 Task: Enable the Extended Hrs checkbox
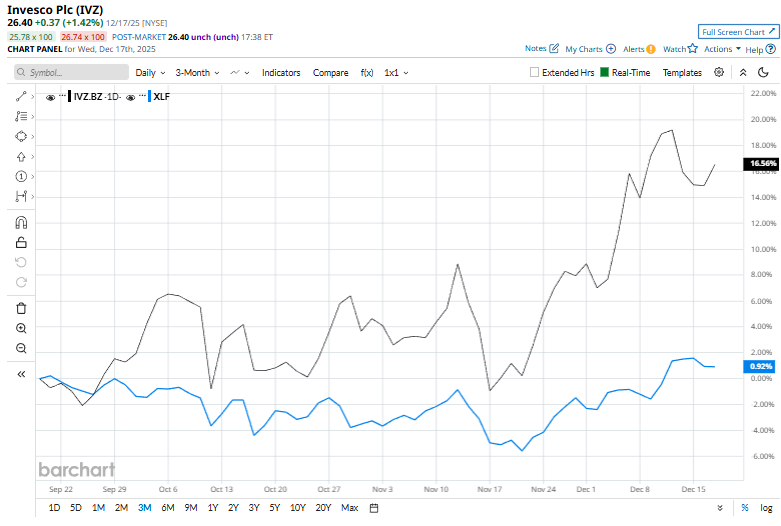coord(534,72)
